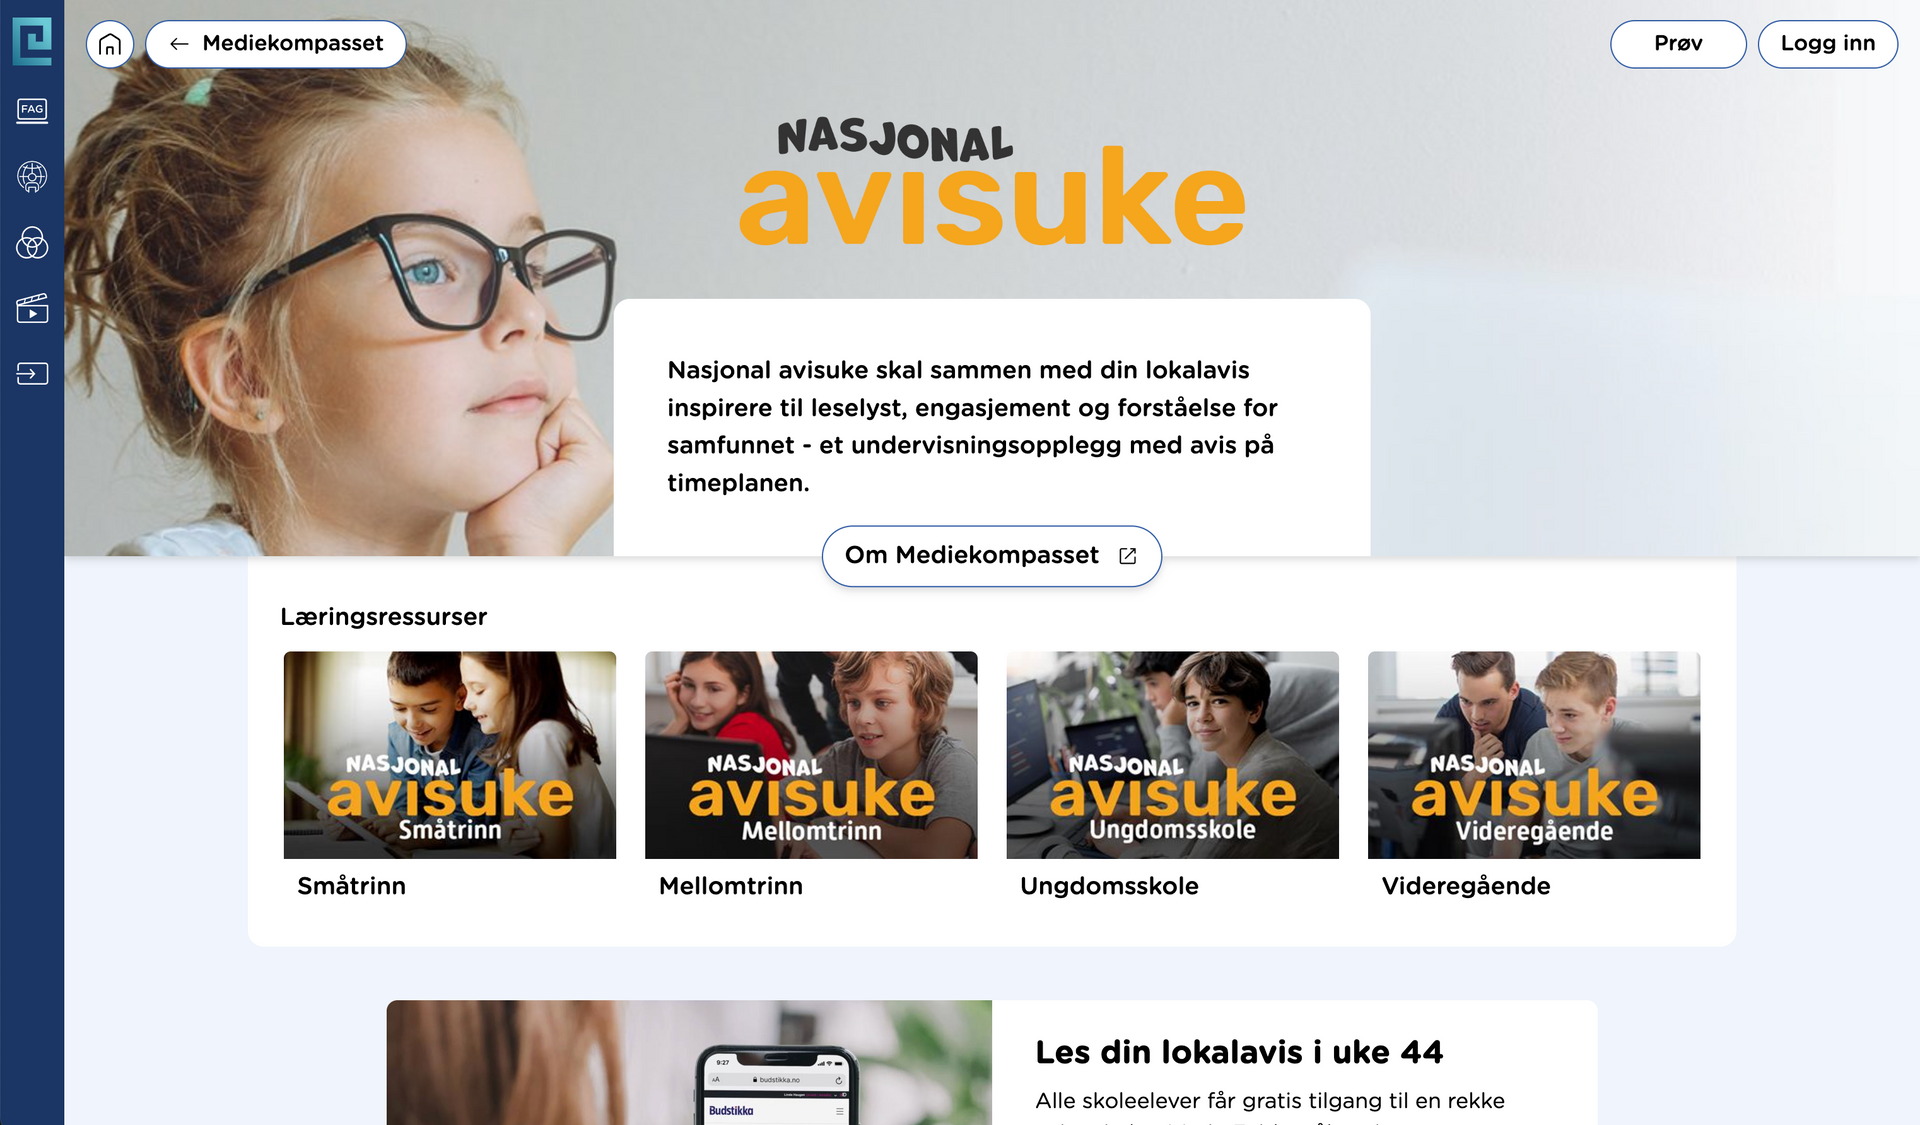This screenshot has height=1125, width=1920.
Task: Go back via Mediekompasset arrow button
Action: tap(276, 44)
